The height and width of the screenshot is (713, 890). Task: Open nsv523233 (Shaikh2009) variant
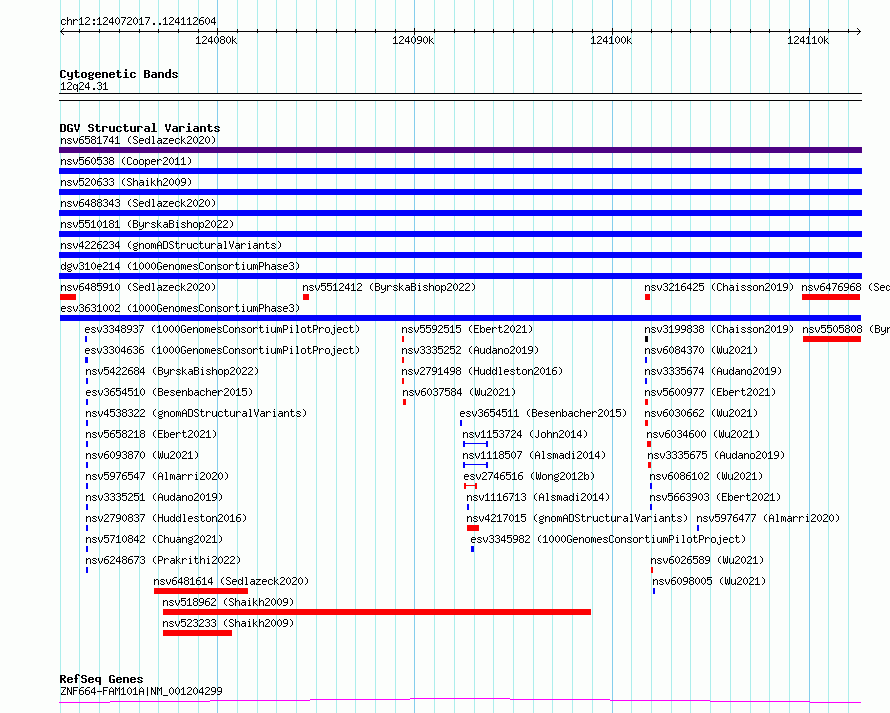[228, 623]
